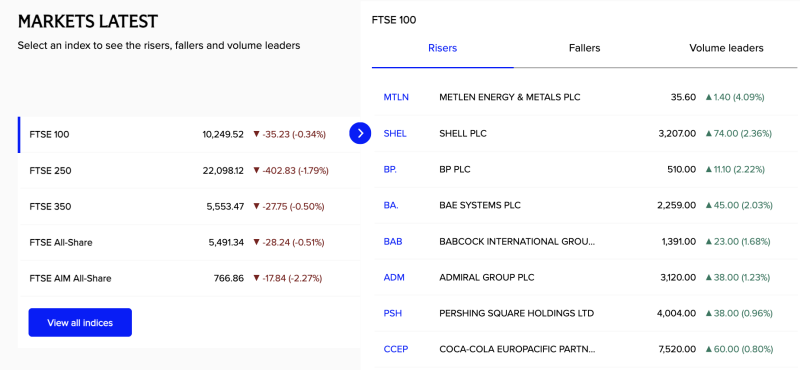Open the ADM ticker link

(394, 278)
